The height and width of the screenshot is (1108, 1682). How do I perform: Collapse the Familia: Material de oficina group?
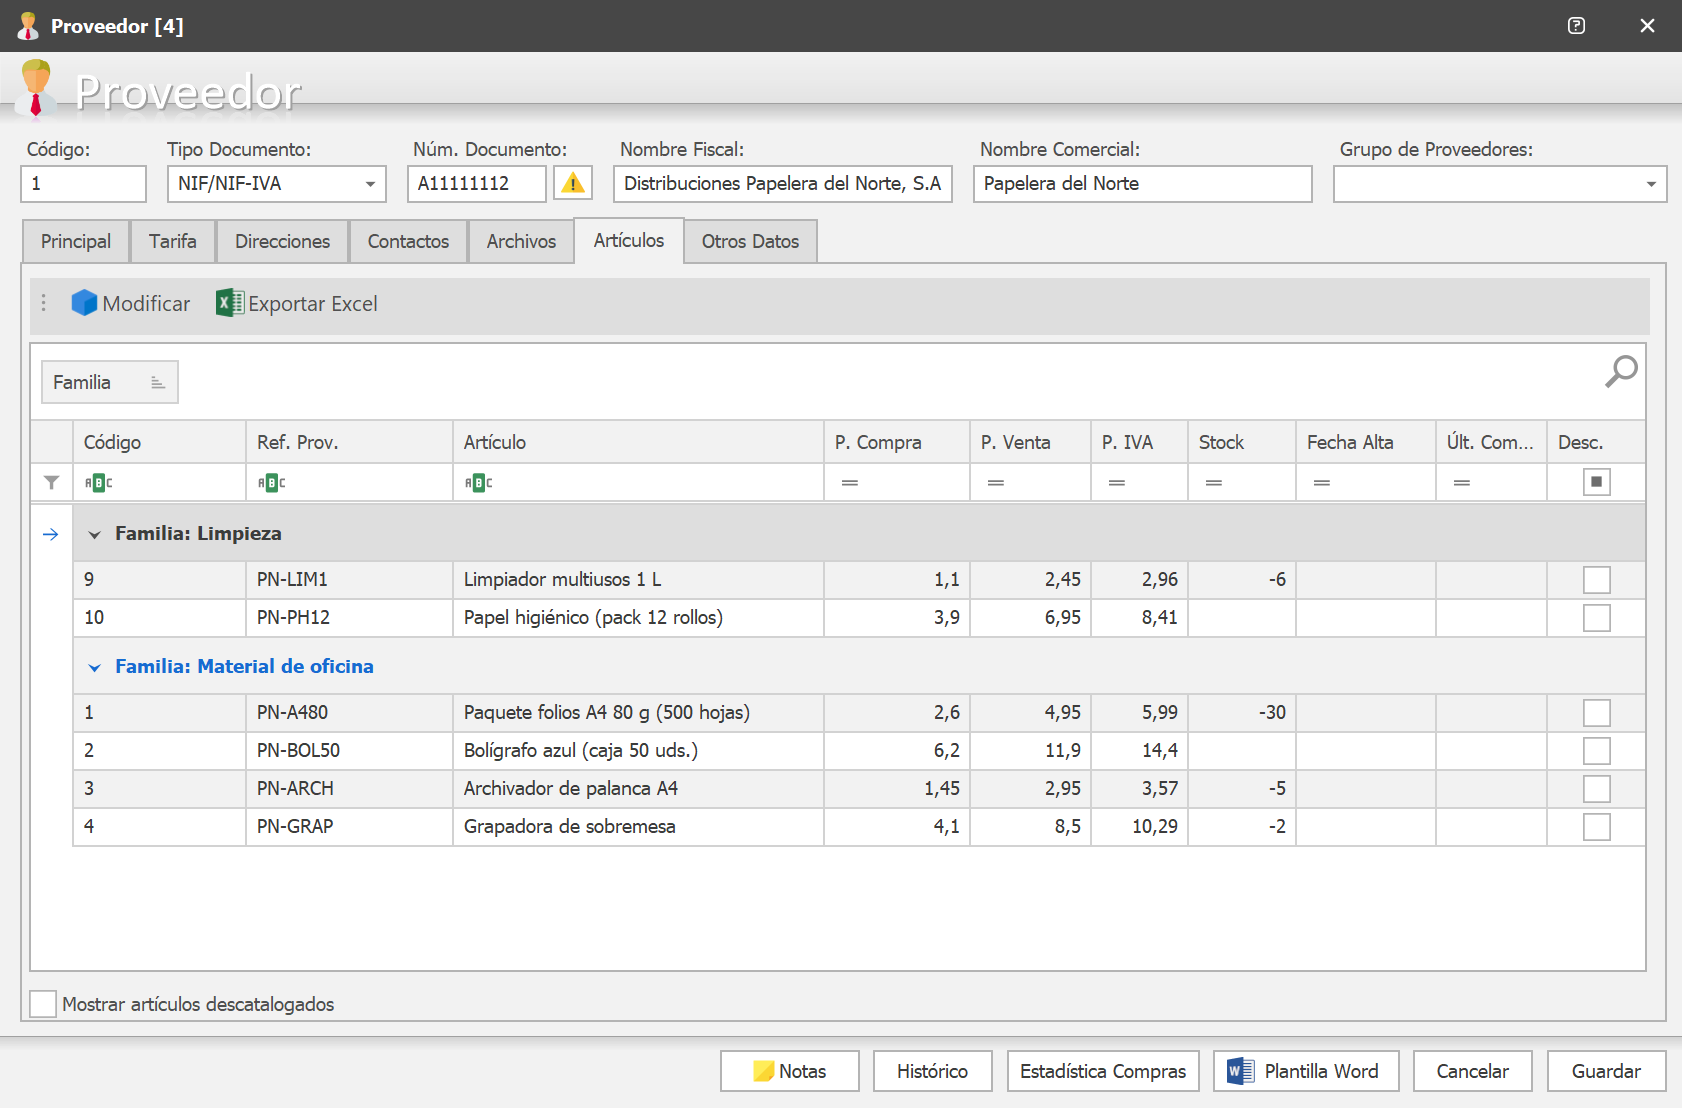tap(95, 667)
